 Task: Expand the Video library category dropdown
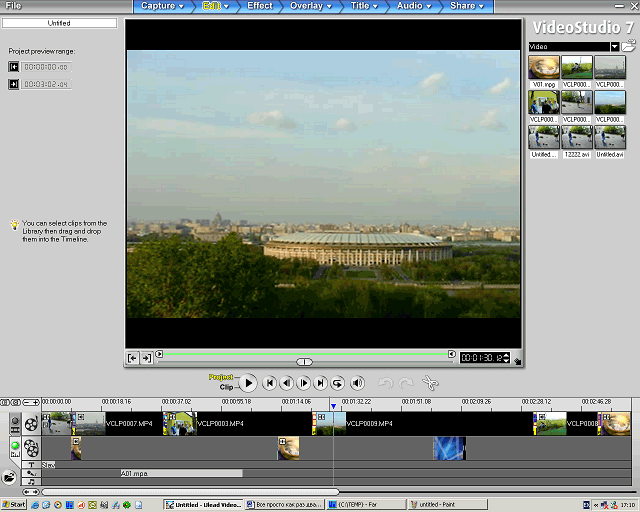614,46
